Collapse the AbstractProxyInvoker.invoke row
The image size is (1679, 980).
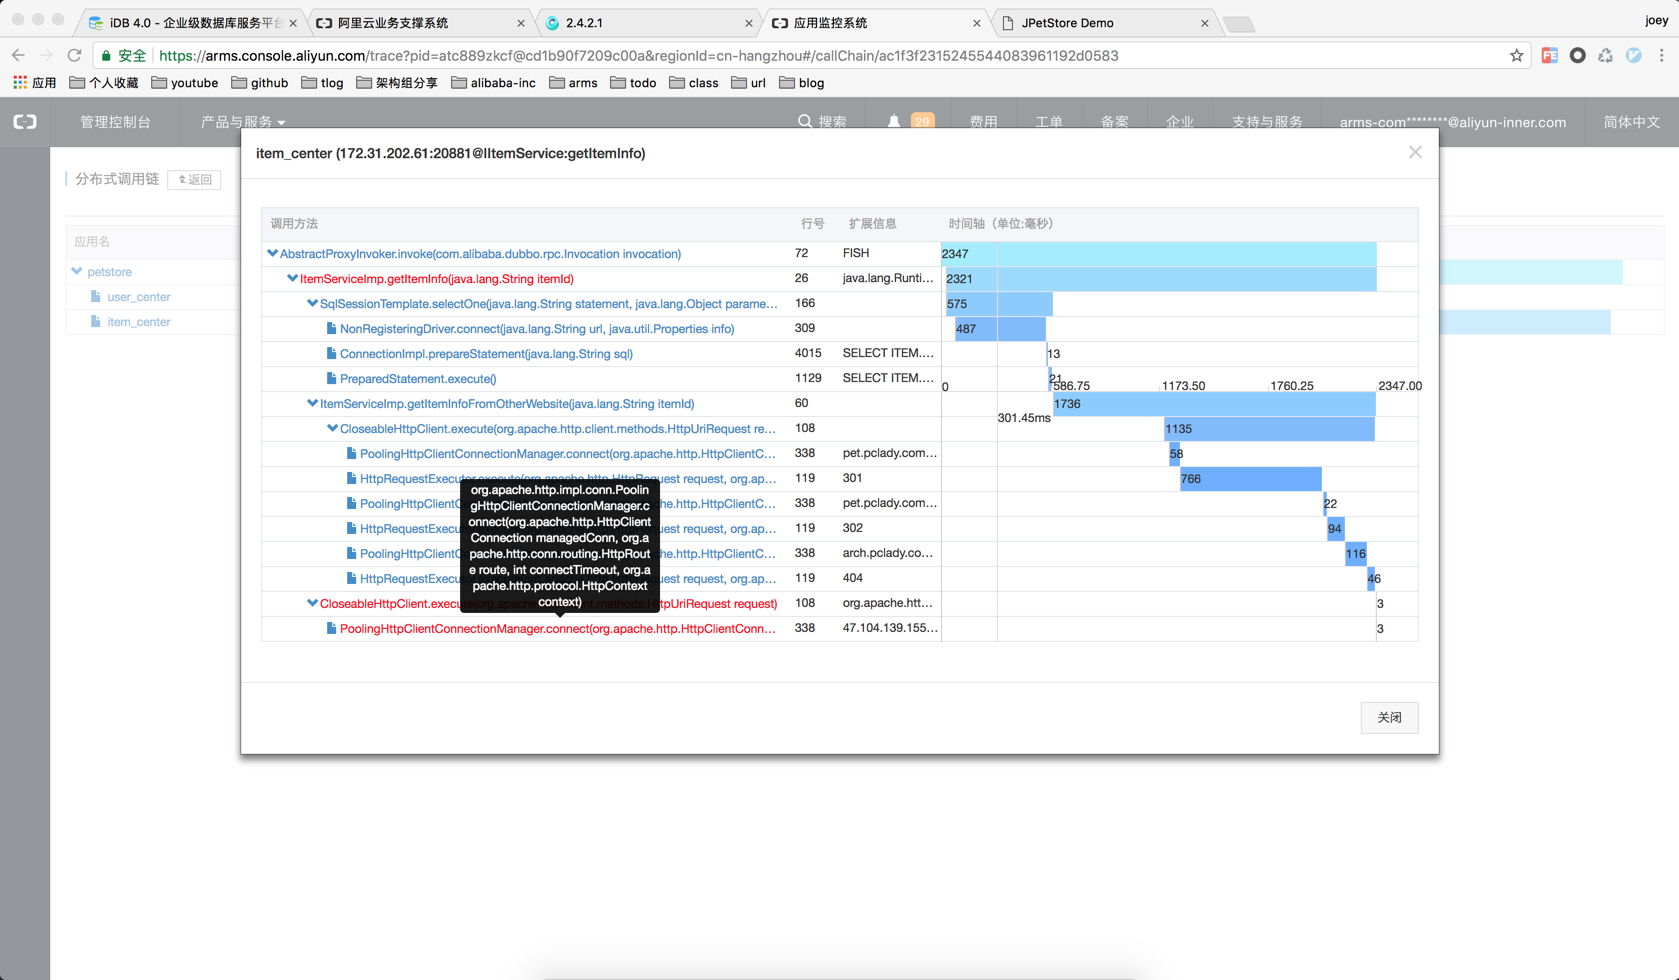point(272,254)
